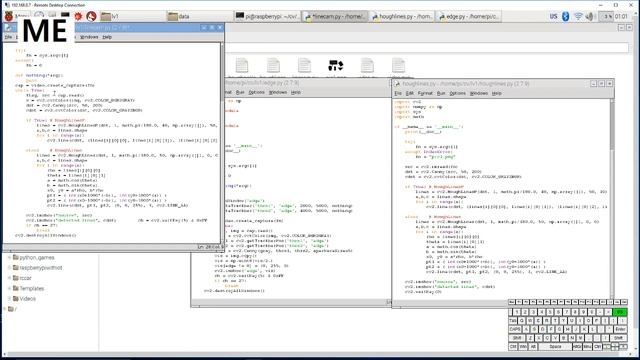
Task: Open Windows menu in edge.py window
Action: [x=278, y=92]
